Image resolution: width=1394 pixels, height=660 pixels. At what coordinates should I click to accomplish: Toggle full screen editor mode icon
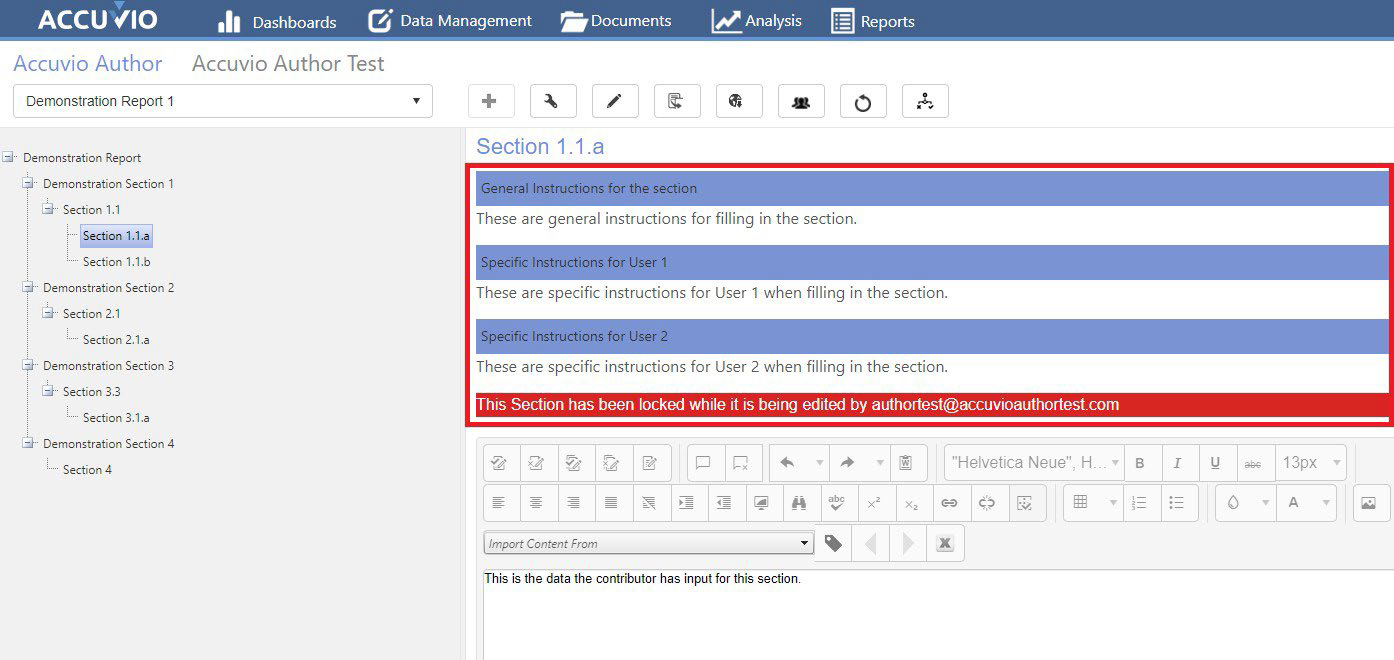pos(762,503)
